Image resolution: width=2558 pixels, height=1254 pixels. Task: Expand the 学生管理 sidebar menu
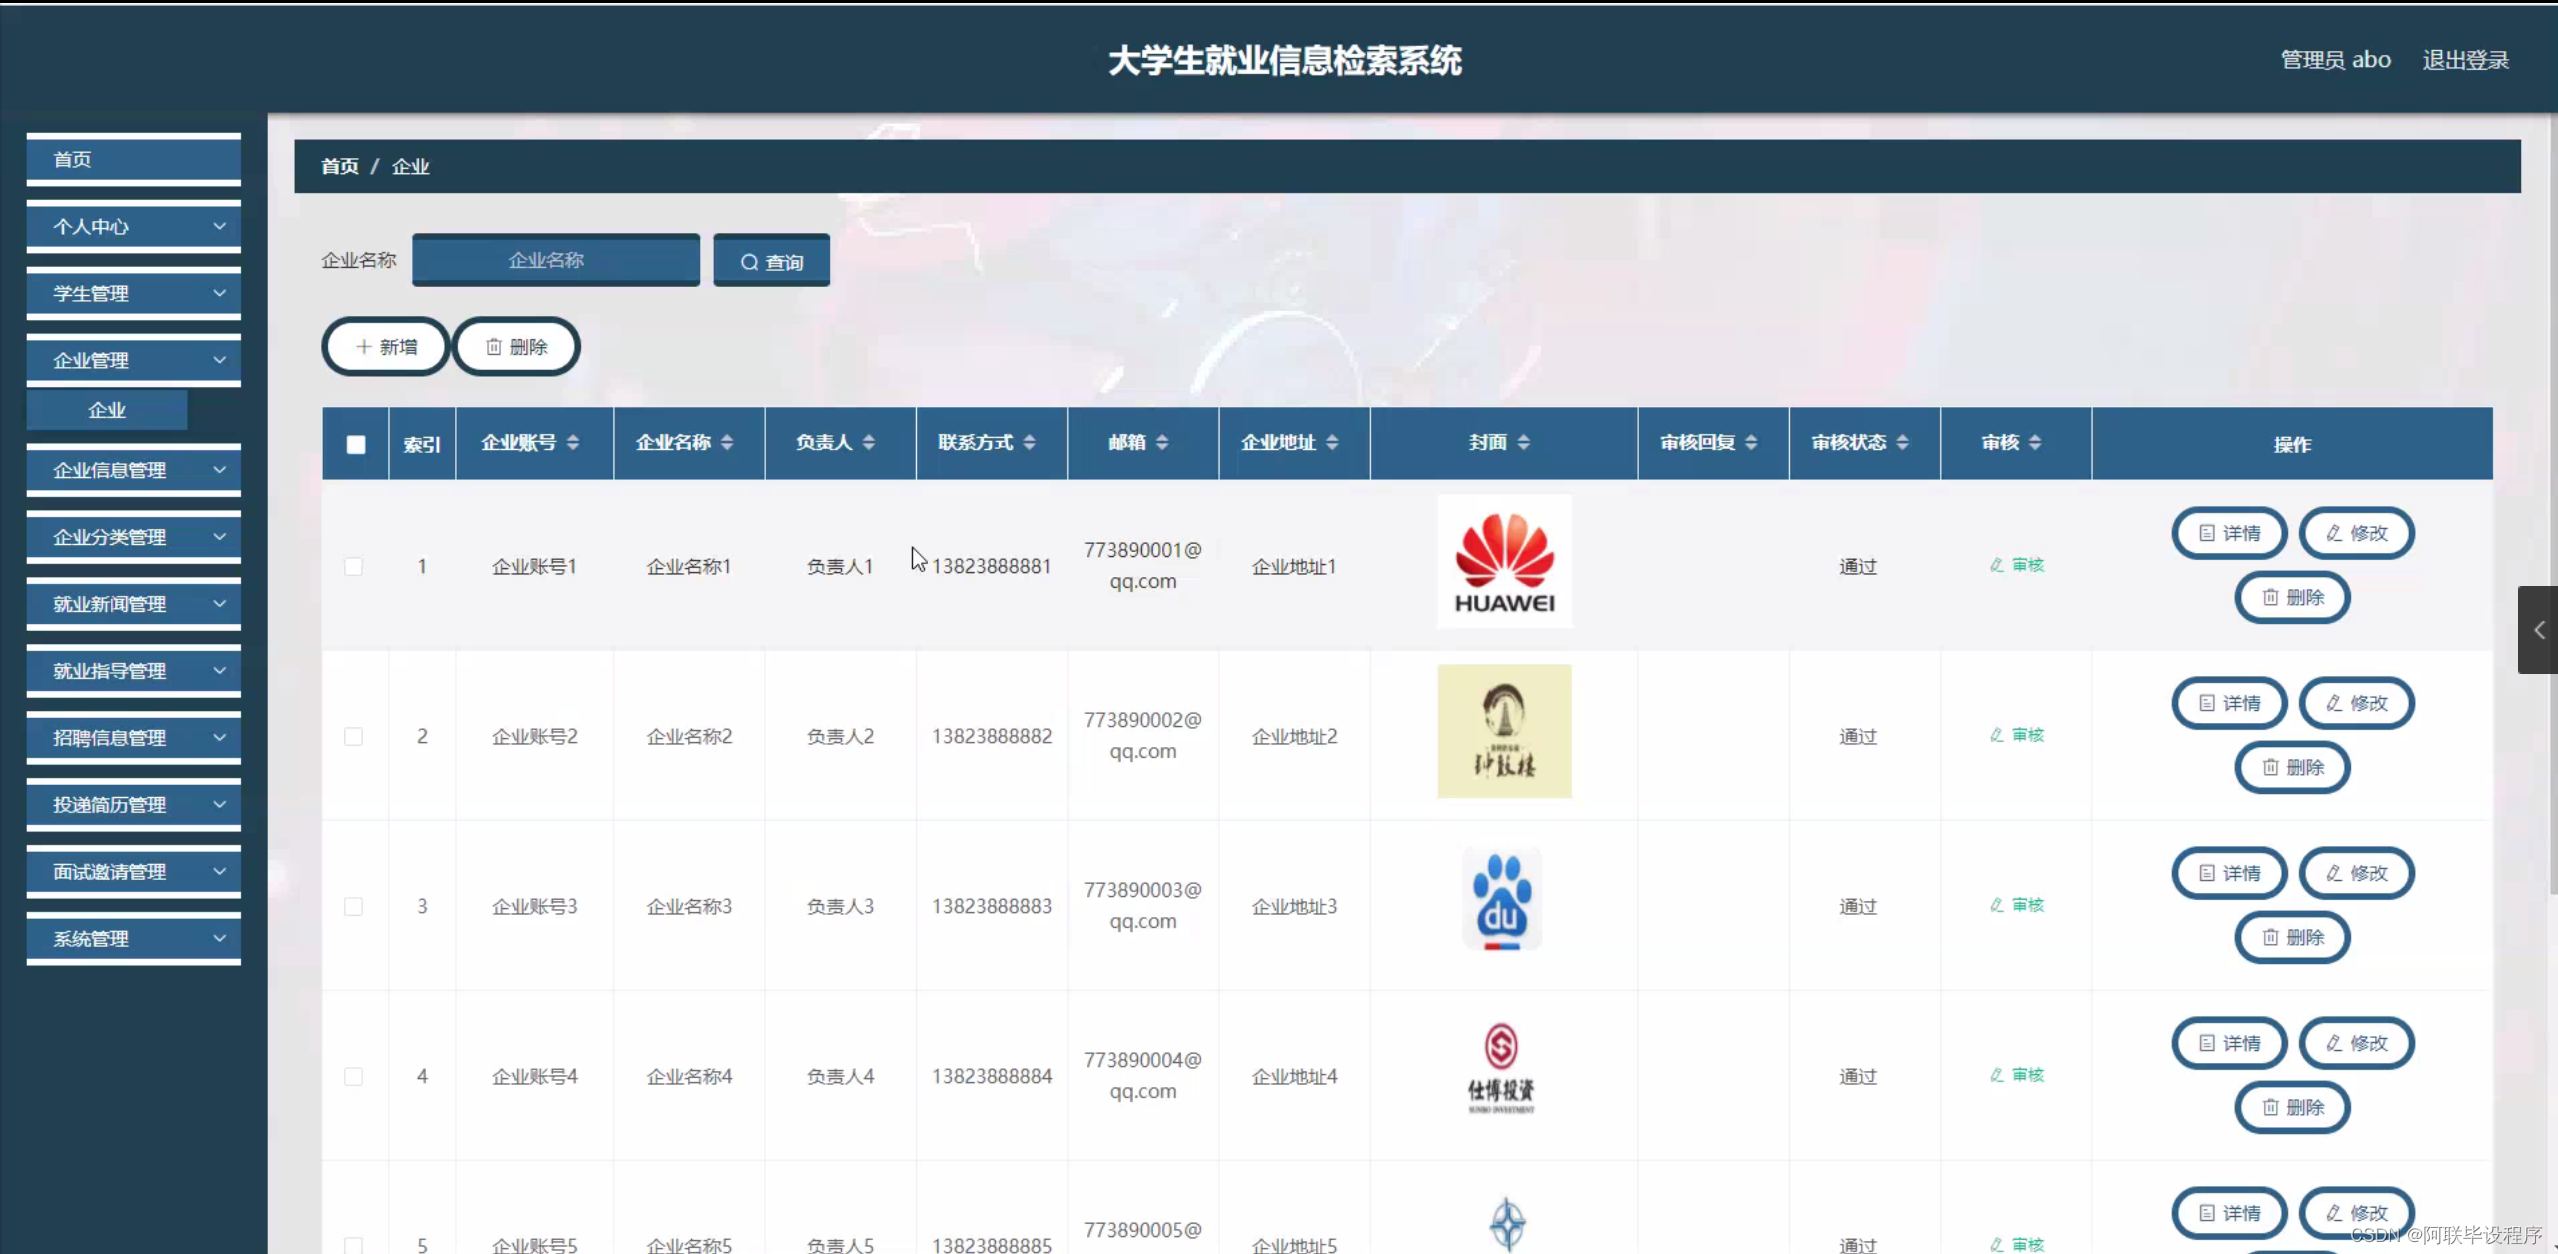pos(133,293)
